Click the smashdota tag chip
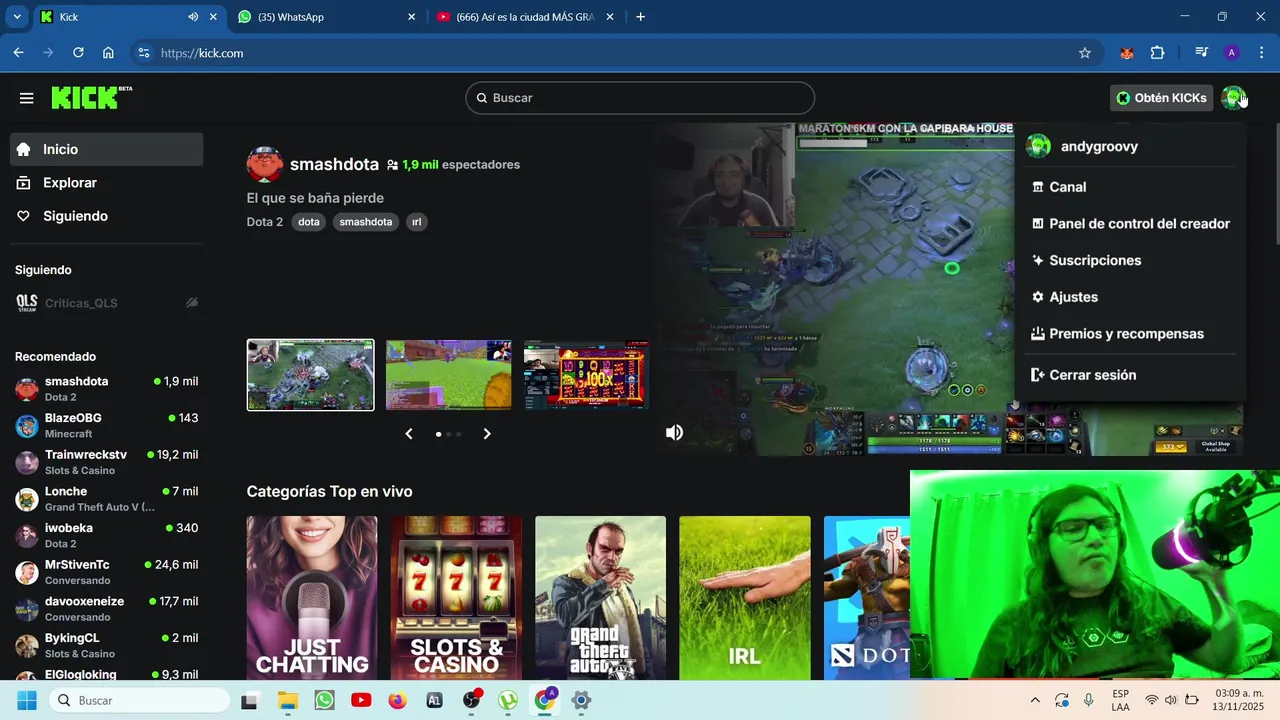Viewport: 1280px width, 720px height. [x=366, y=222]
